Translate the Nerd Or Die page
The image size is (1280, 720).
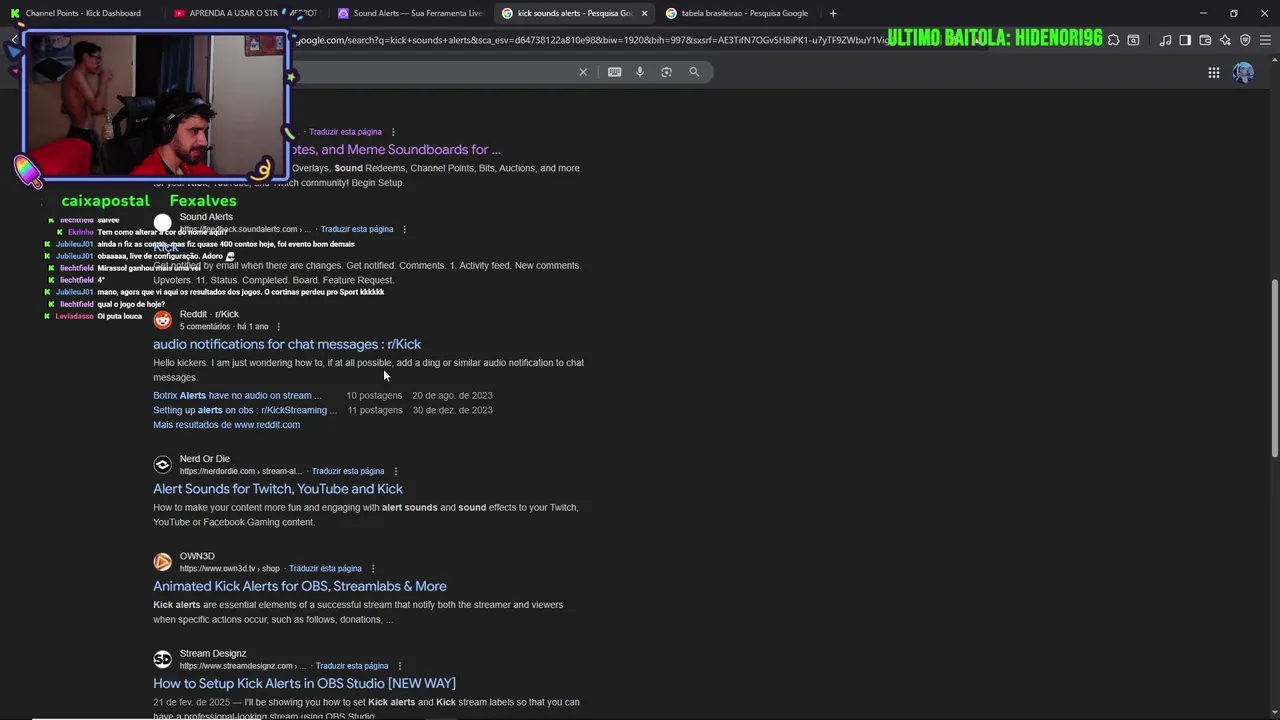point(347,471)
